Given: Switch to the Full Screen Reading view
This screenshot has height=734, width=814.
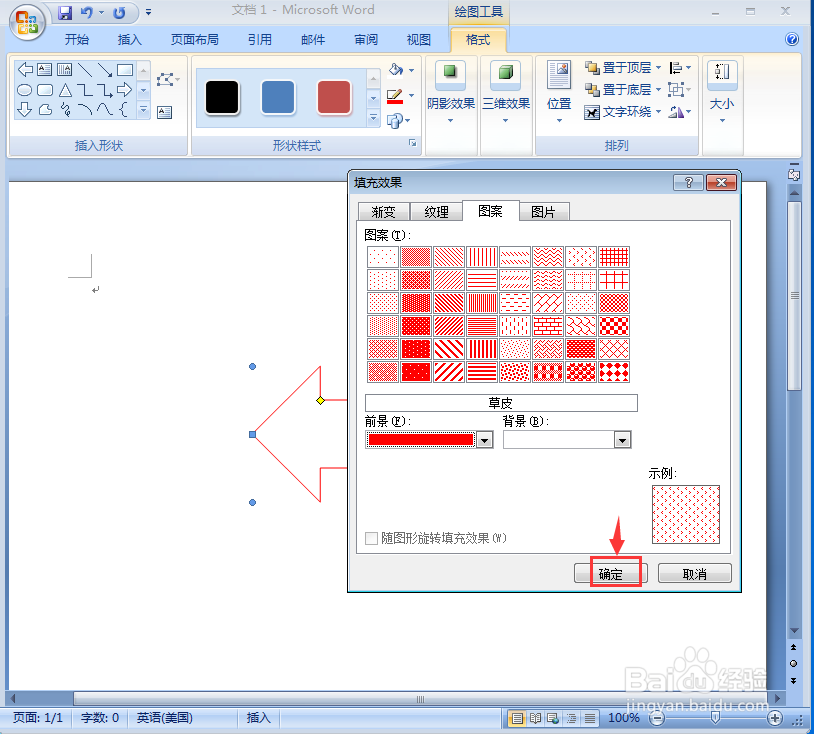Looking at the screenshot, I should click(x=535, y=718).
